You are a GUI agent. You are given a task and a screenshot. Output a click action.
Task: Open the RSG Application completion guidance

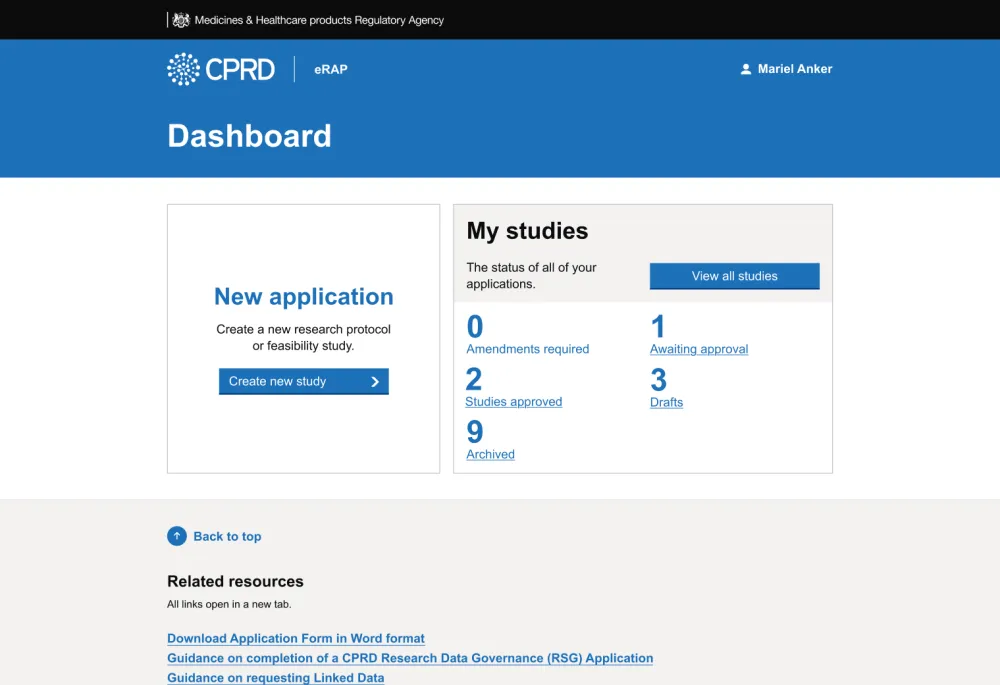tap(409, 658)
